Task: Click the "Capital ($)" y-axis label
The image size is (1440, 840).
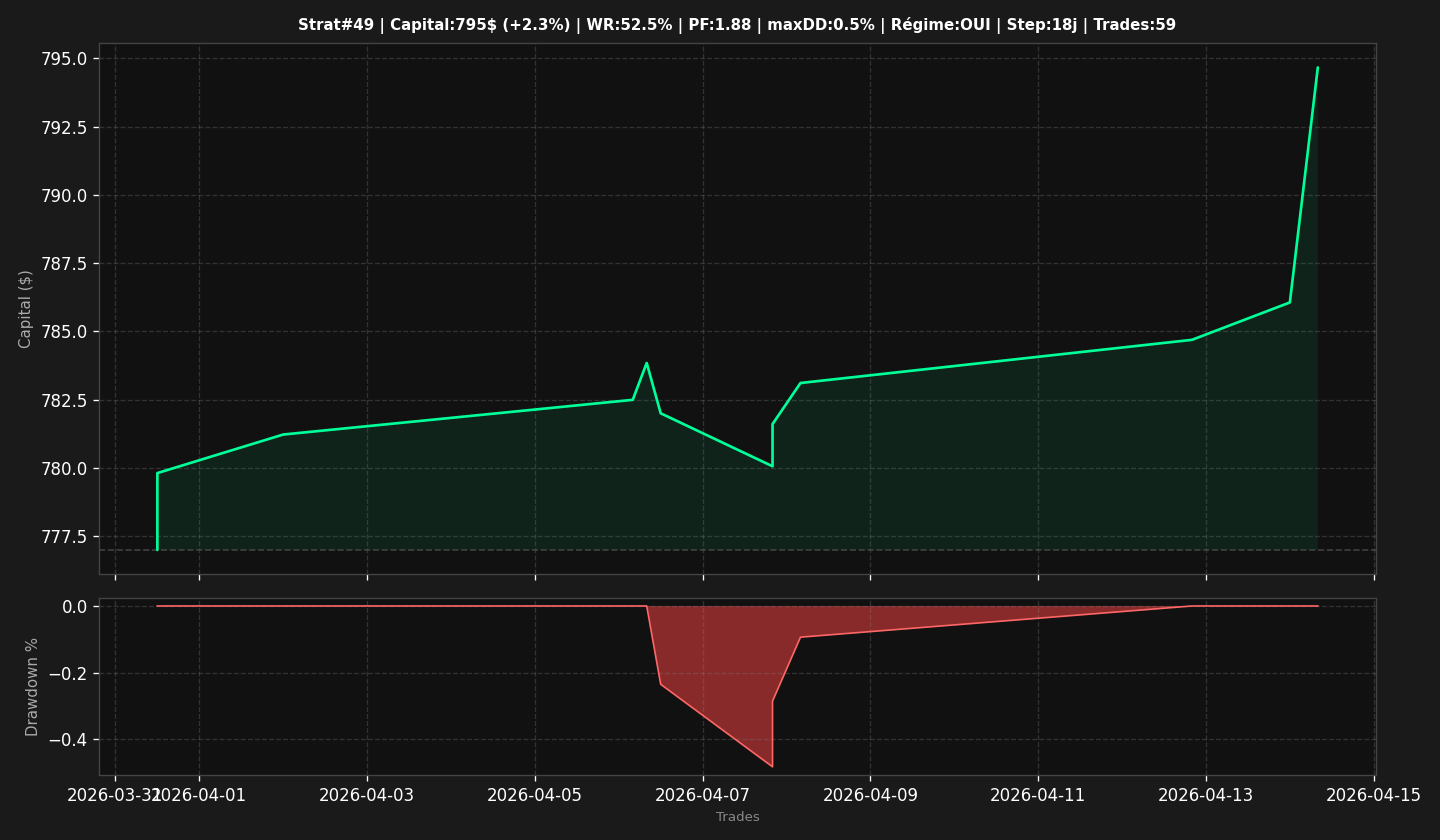Action: [26, 309]
